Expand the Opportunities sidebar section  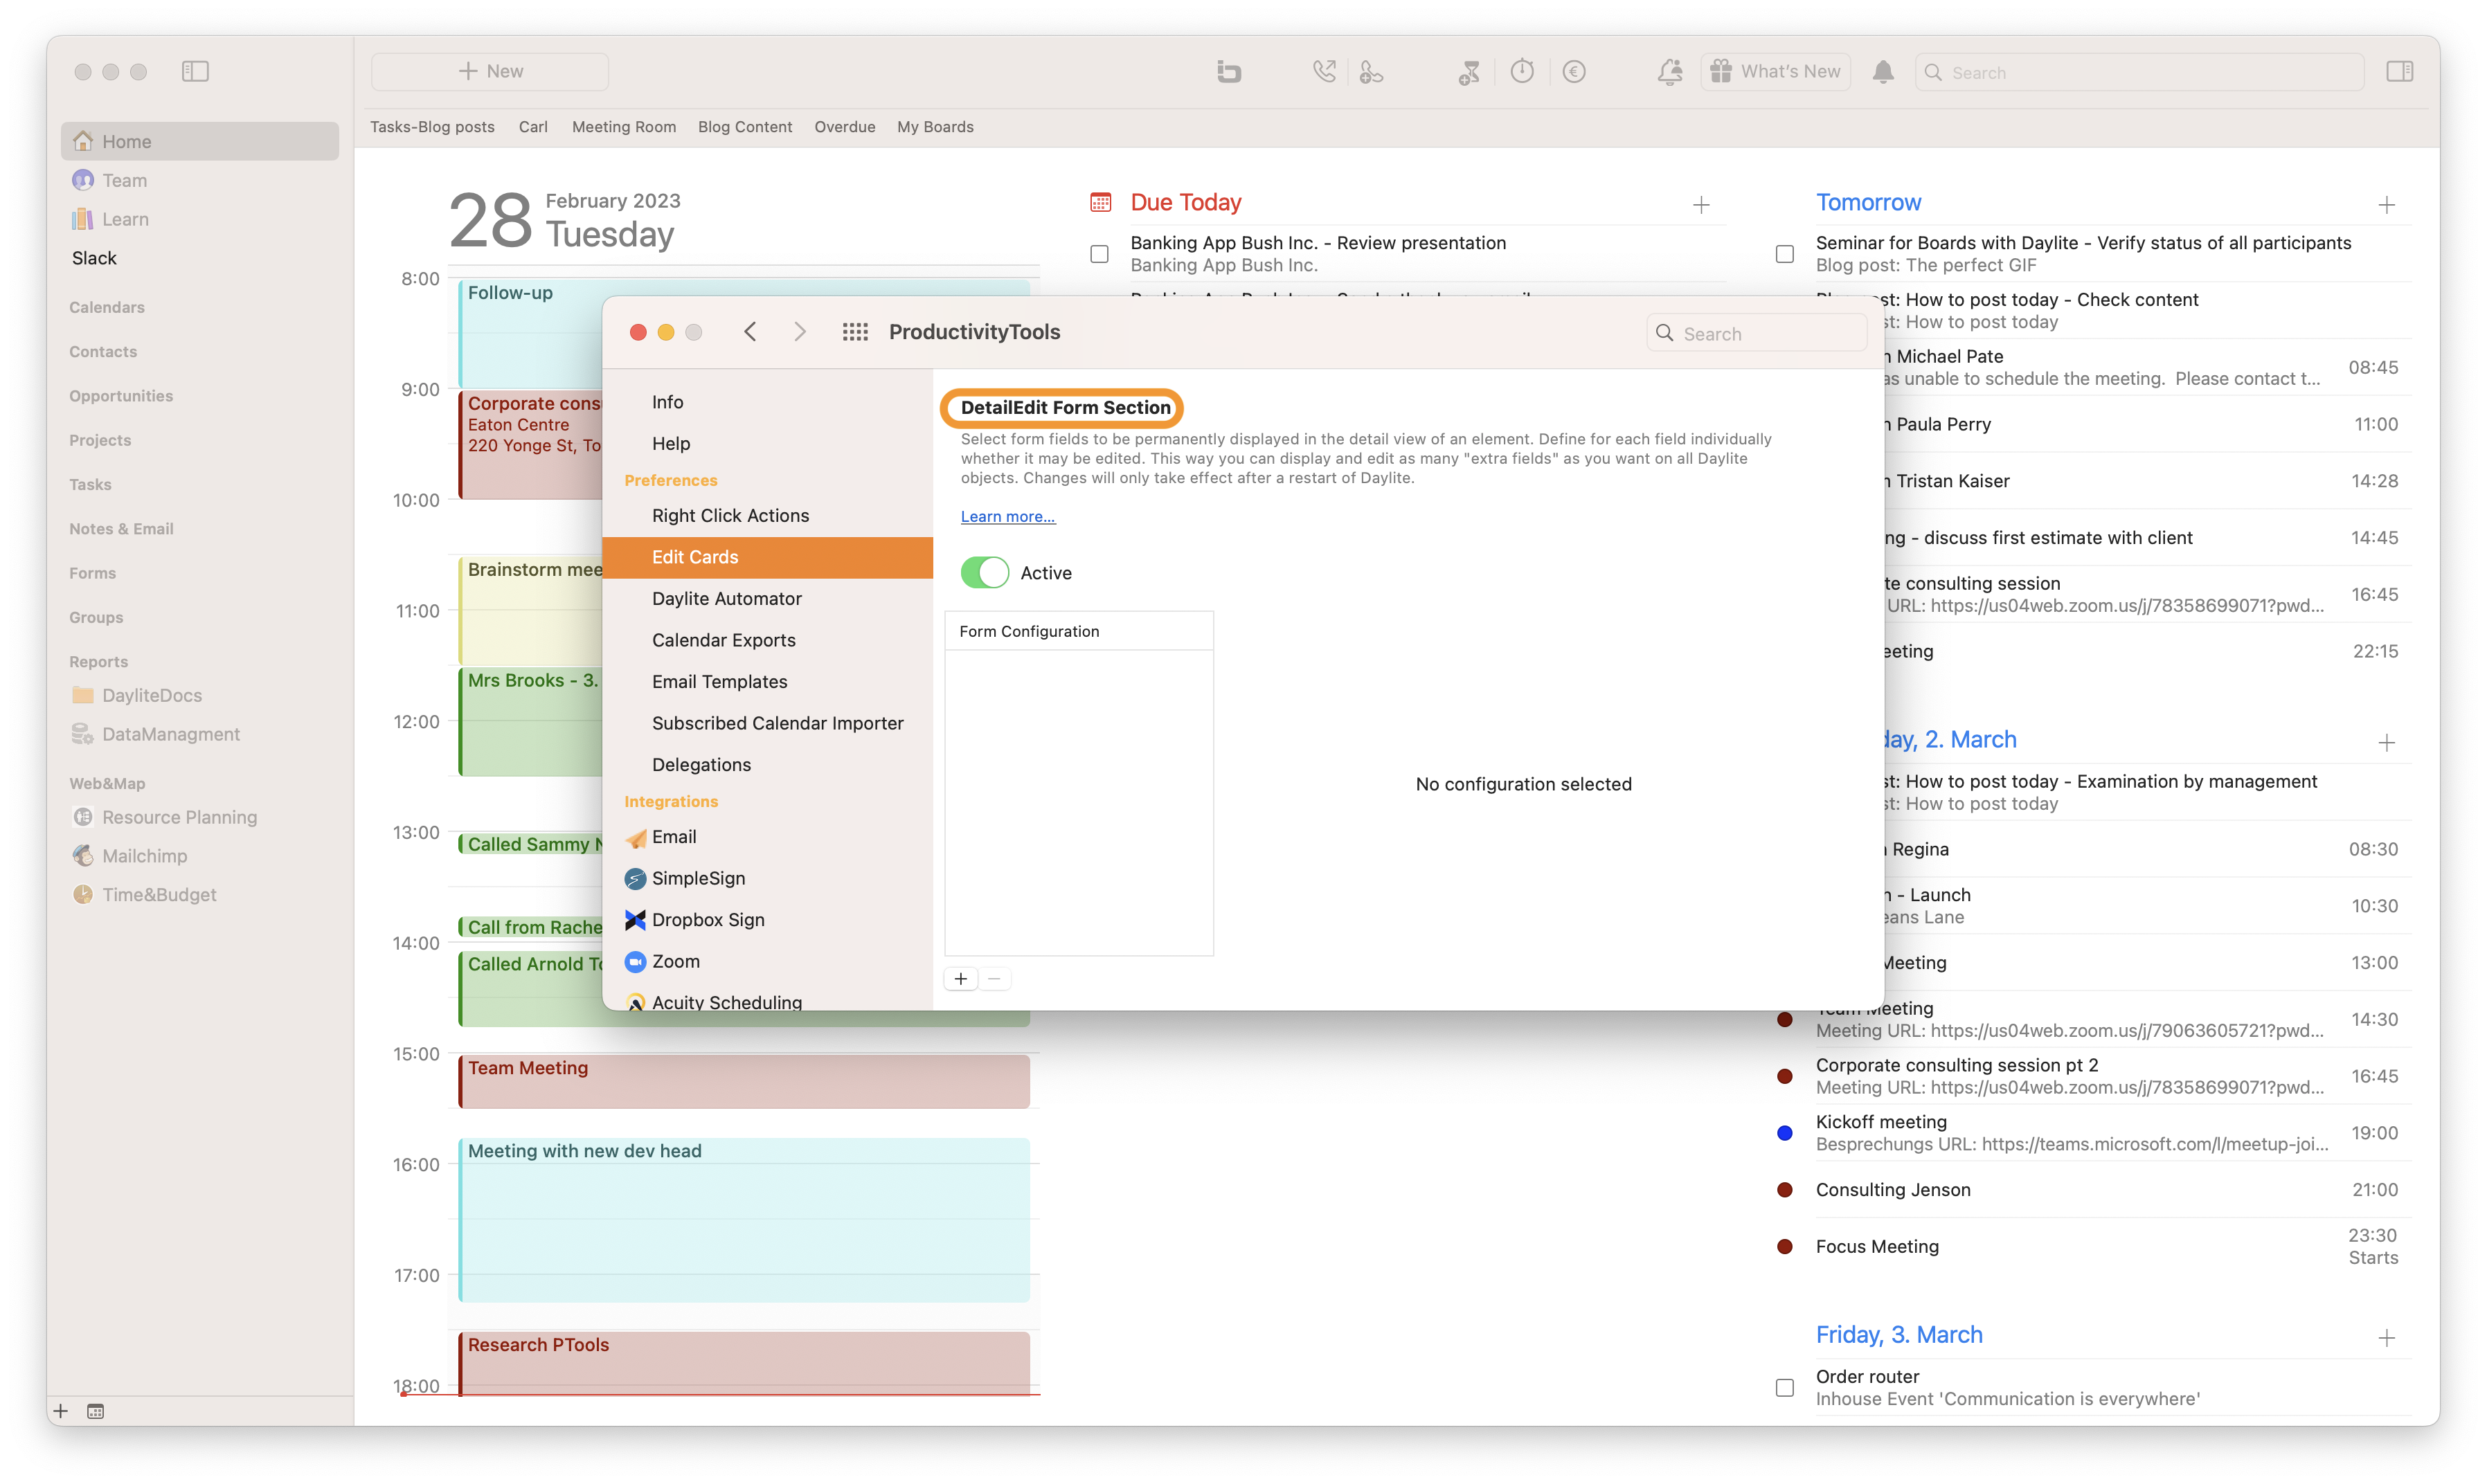[x=121, y=396]
